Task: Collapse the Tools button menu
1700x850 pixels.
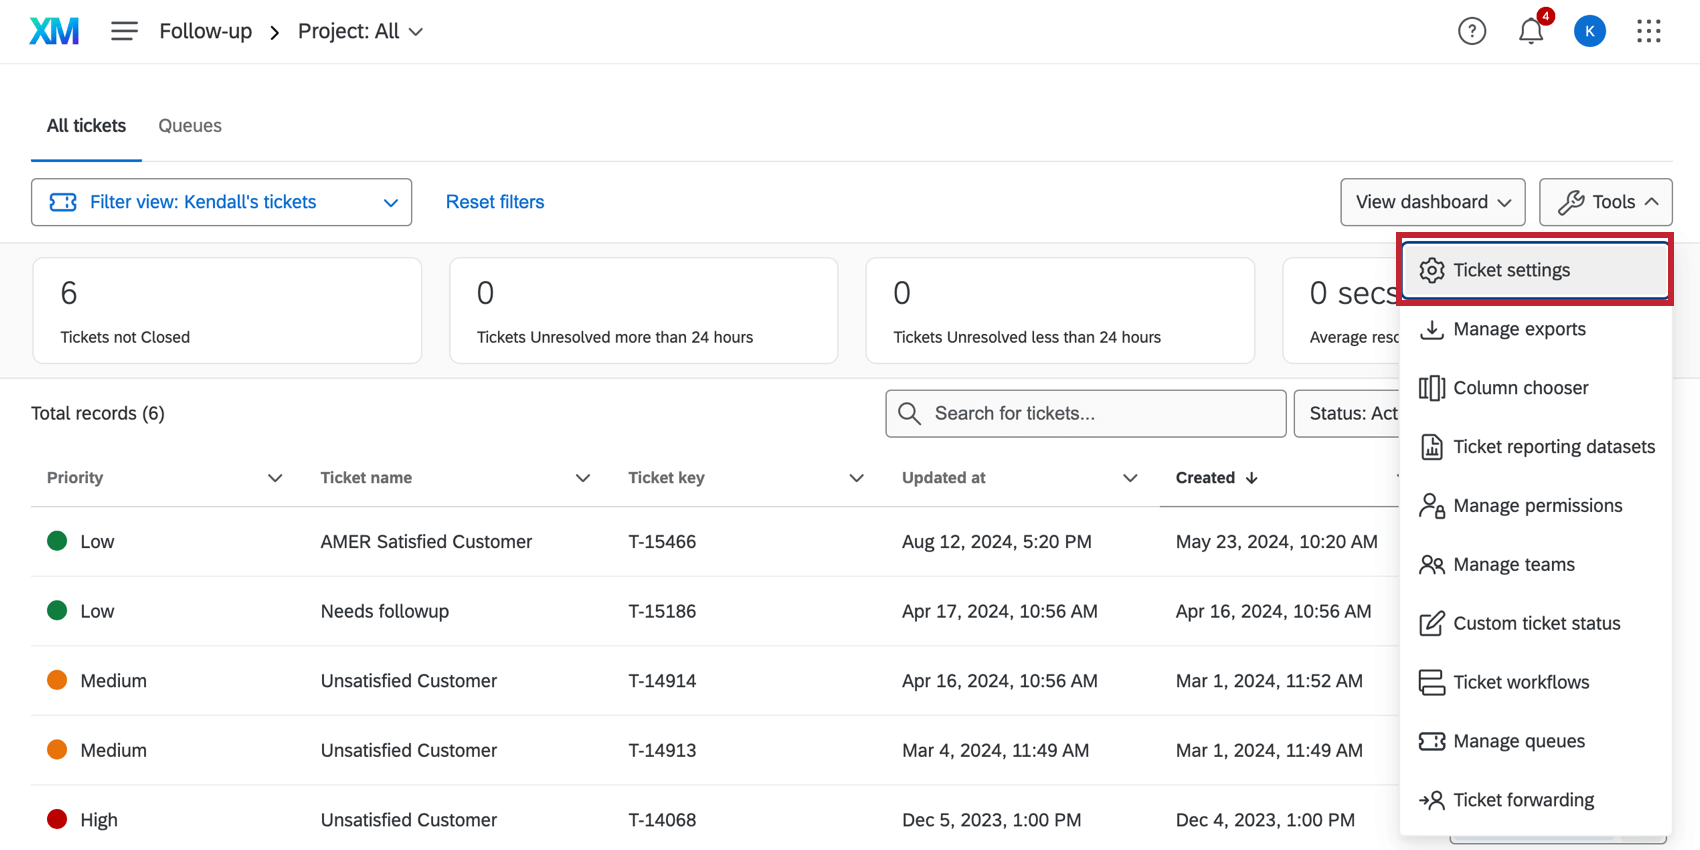Action: 1605,202
